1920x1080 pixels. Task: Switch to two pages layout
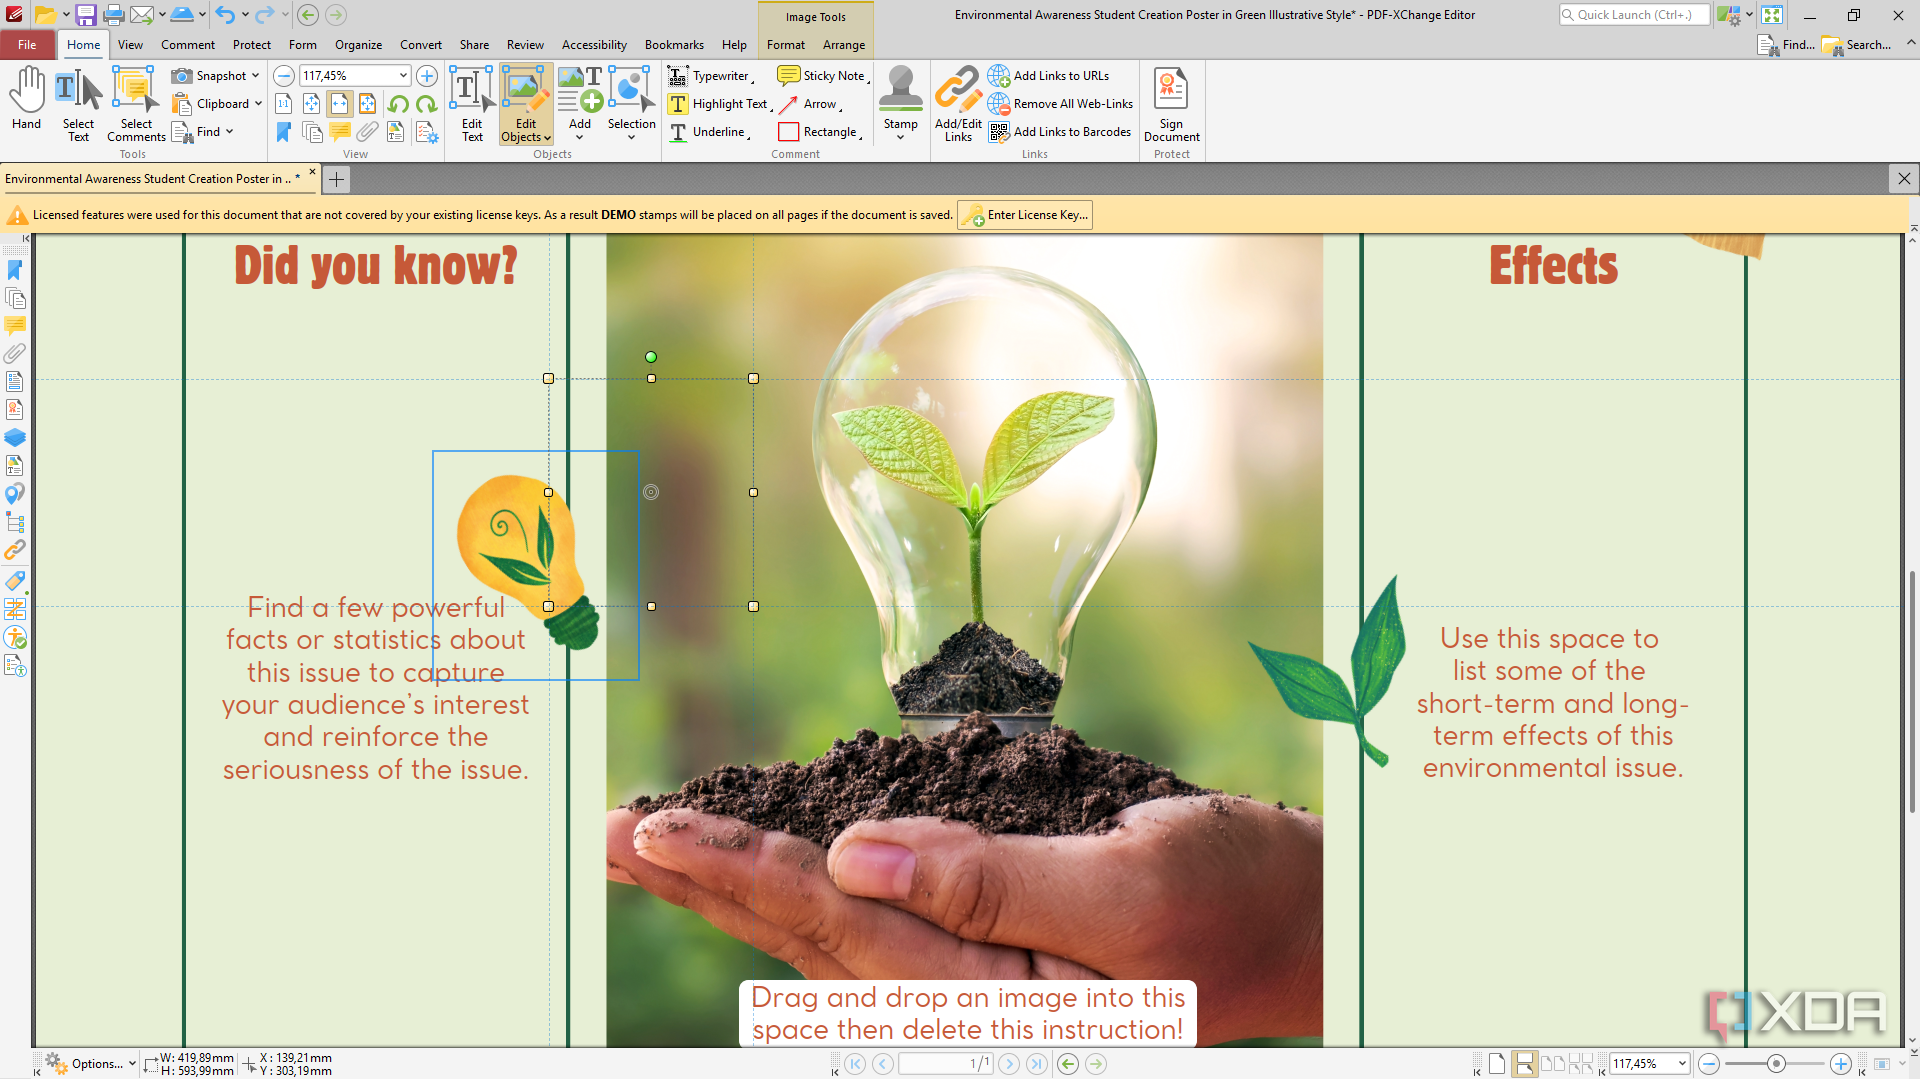coord(1553,1064)
